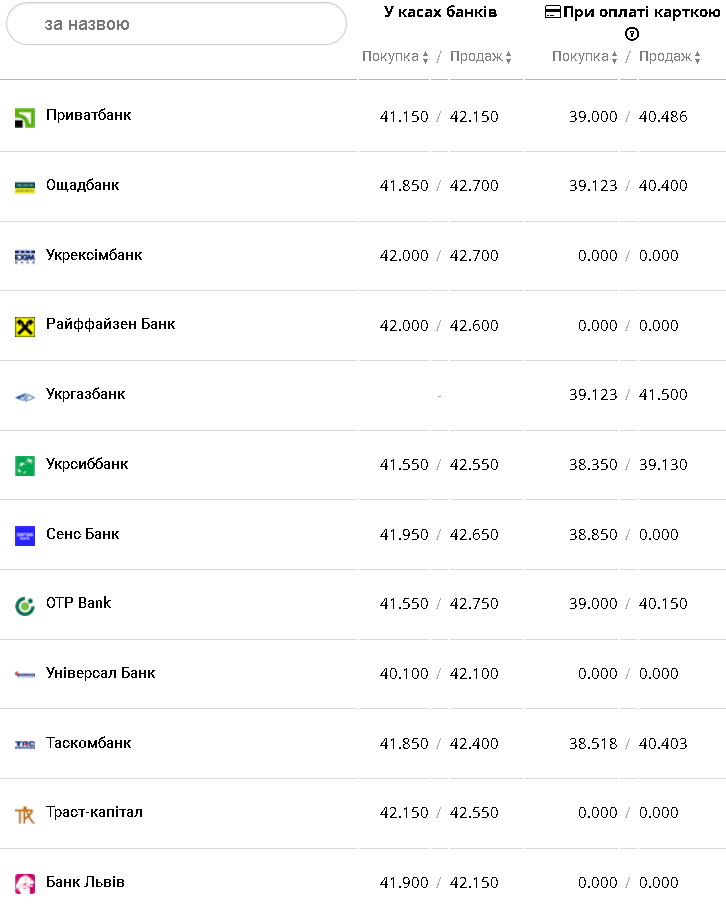
Task: Sort by cash desk Продаж column
Action: (x=481, y=57)
